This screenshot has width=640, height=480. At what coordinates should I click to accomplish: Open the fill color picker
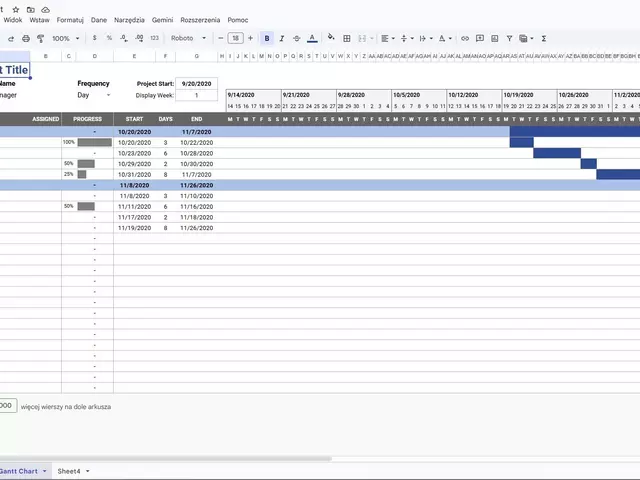coord(331,38)
